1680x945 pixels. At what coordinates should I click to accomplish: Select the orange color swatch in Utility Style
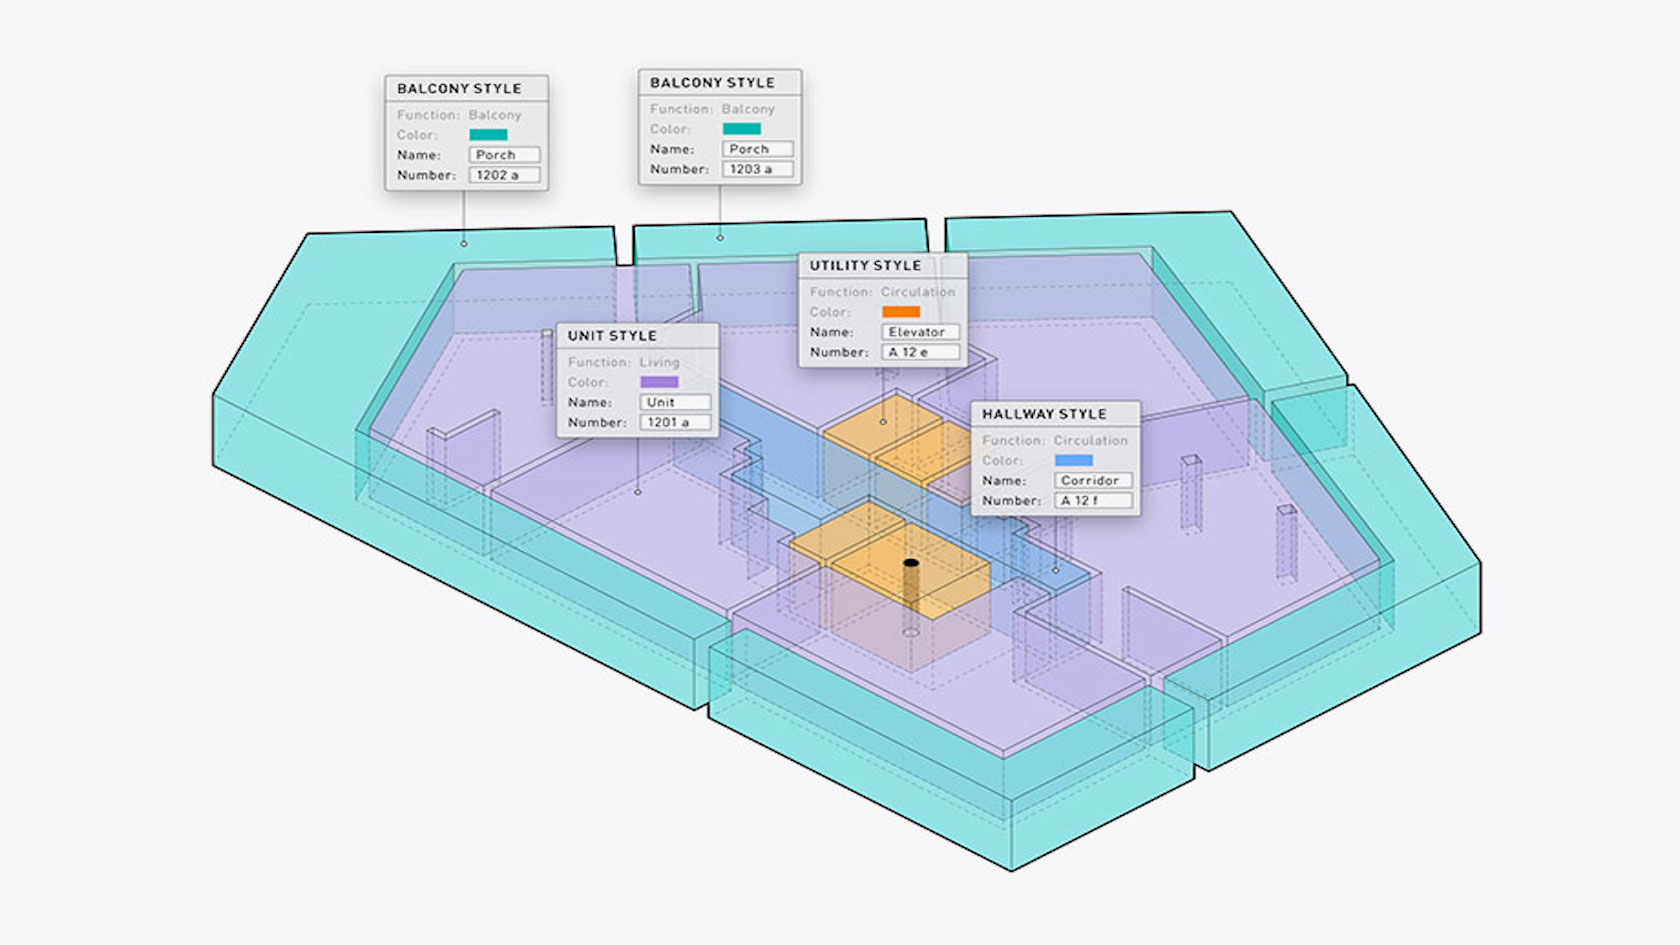901,312
